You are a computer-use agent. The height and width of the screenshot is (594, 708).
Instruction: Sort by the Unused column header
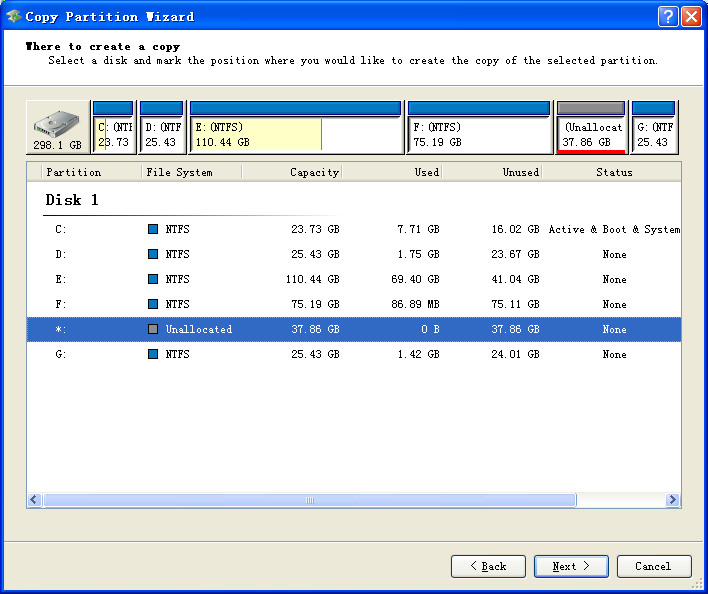pos(493,172)
